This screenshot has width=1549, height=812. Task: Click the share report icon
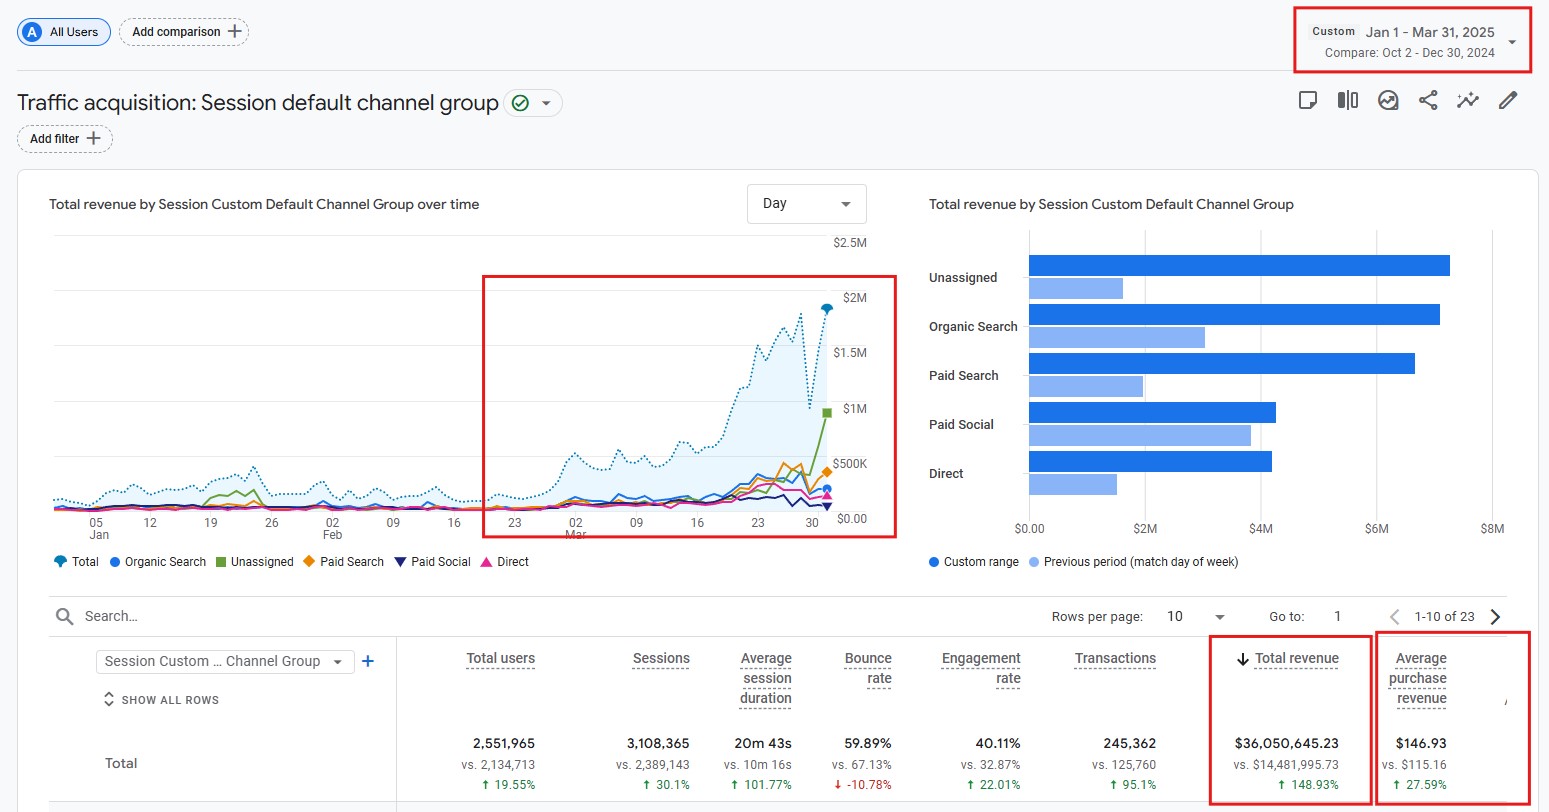1428,100
